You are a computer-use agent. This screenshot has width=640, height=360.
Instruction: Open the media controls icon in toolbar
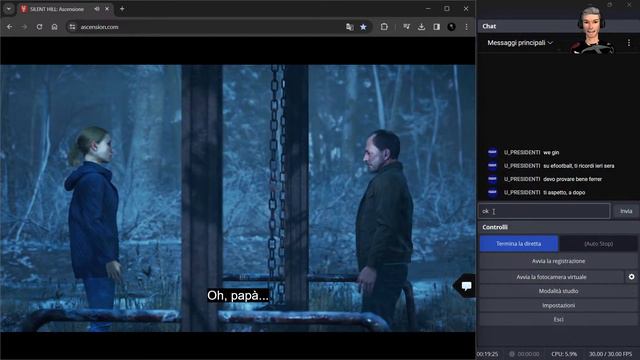point(406,27)
